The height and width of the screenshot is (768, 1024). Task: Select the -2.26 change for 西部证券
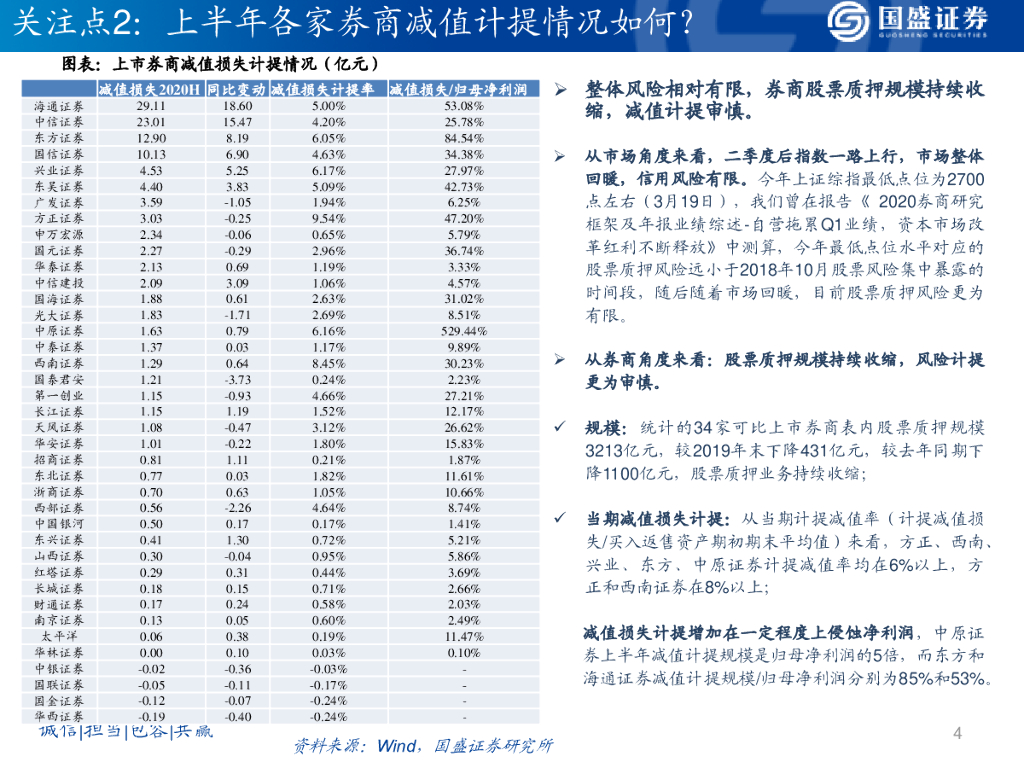click(x=237, y=508)
